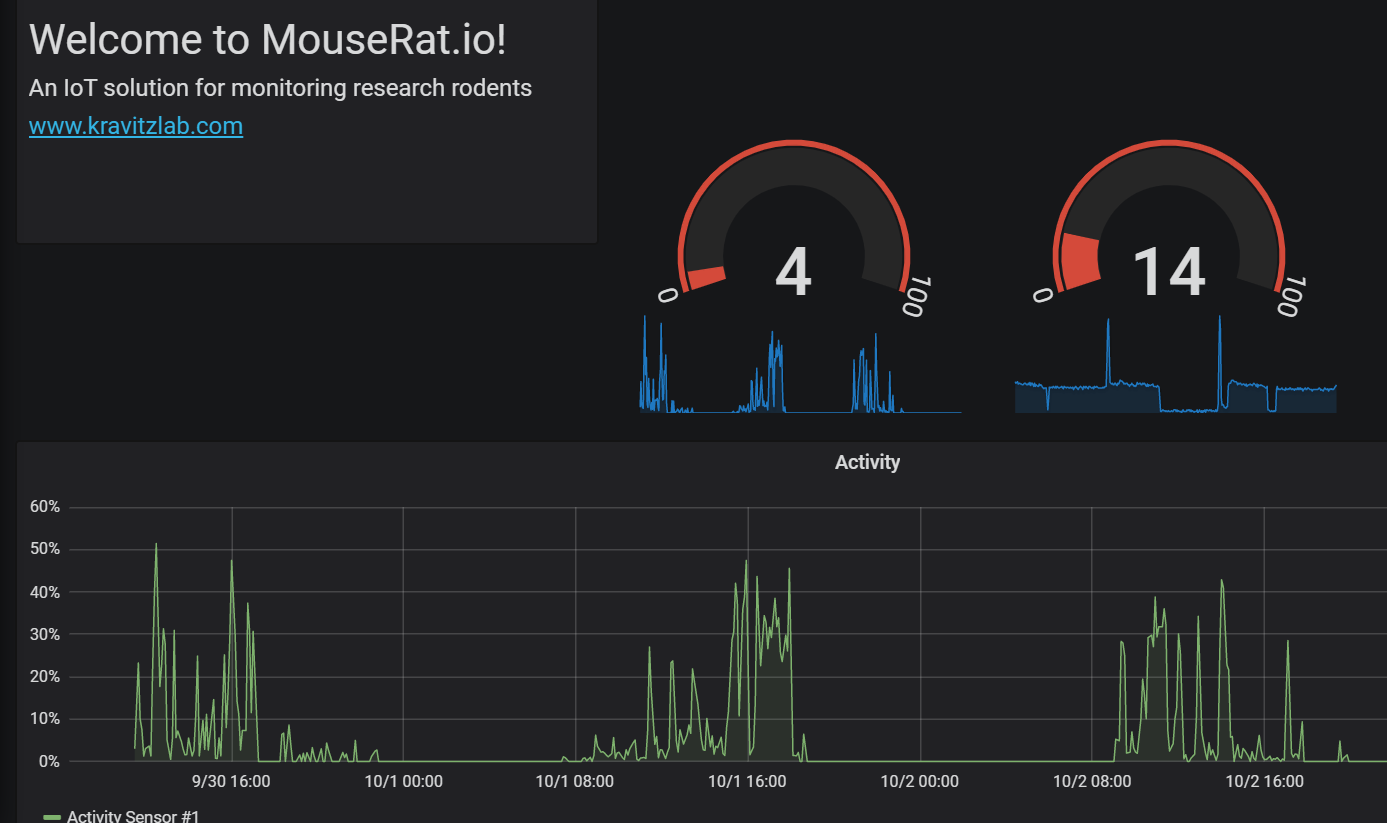Click the 9/30 16:00 time axis label
1387x823 pixels.
231,781
